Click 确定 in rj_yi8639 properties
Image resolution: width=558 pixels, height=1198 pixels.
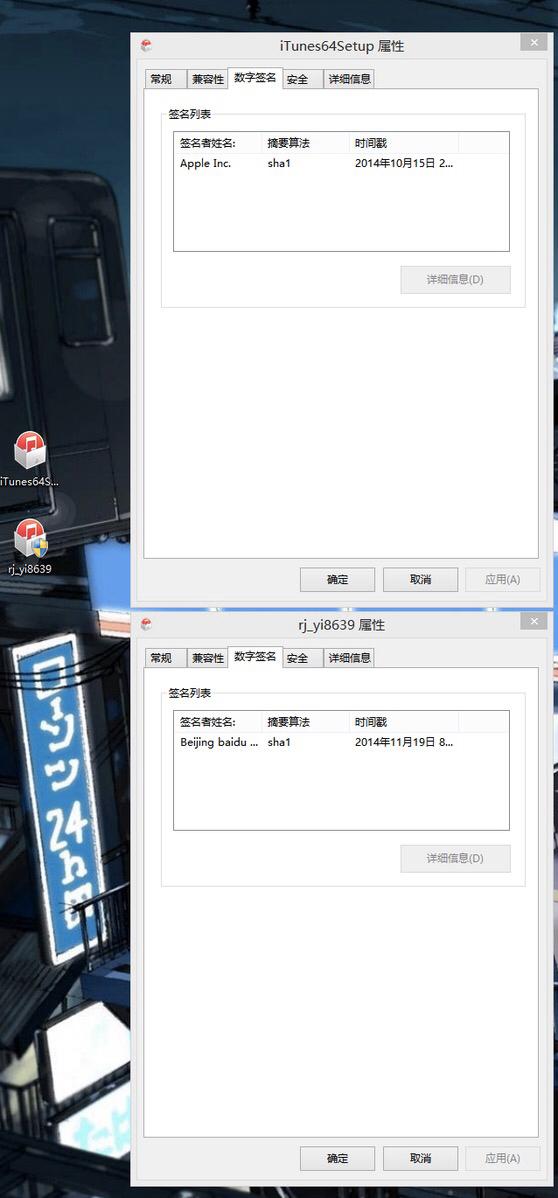(x=337, y=1158)
